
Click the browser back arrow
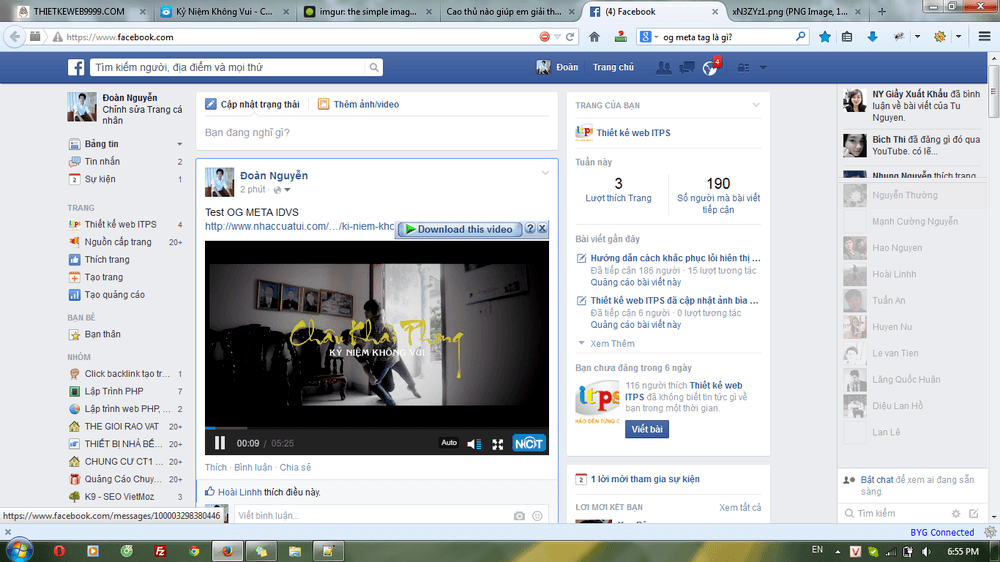click(x=14, y=37)
